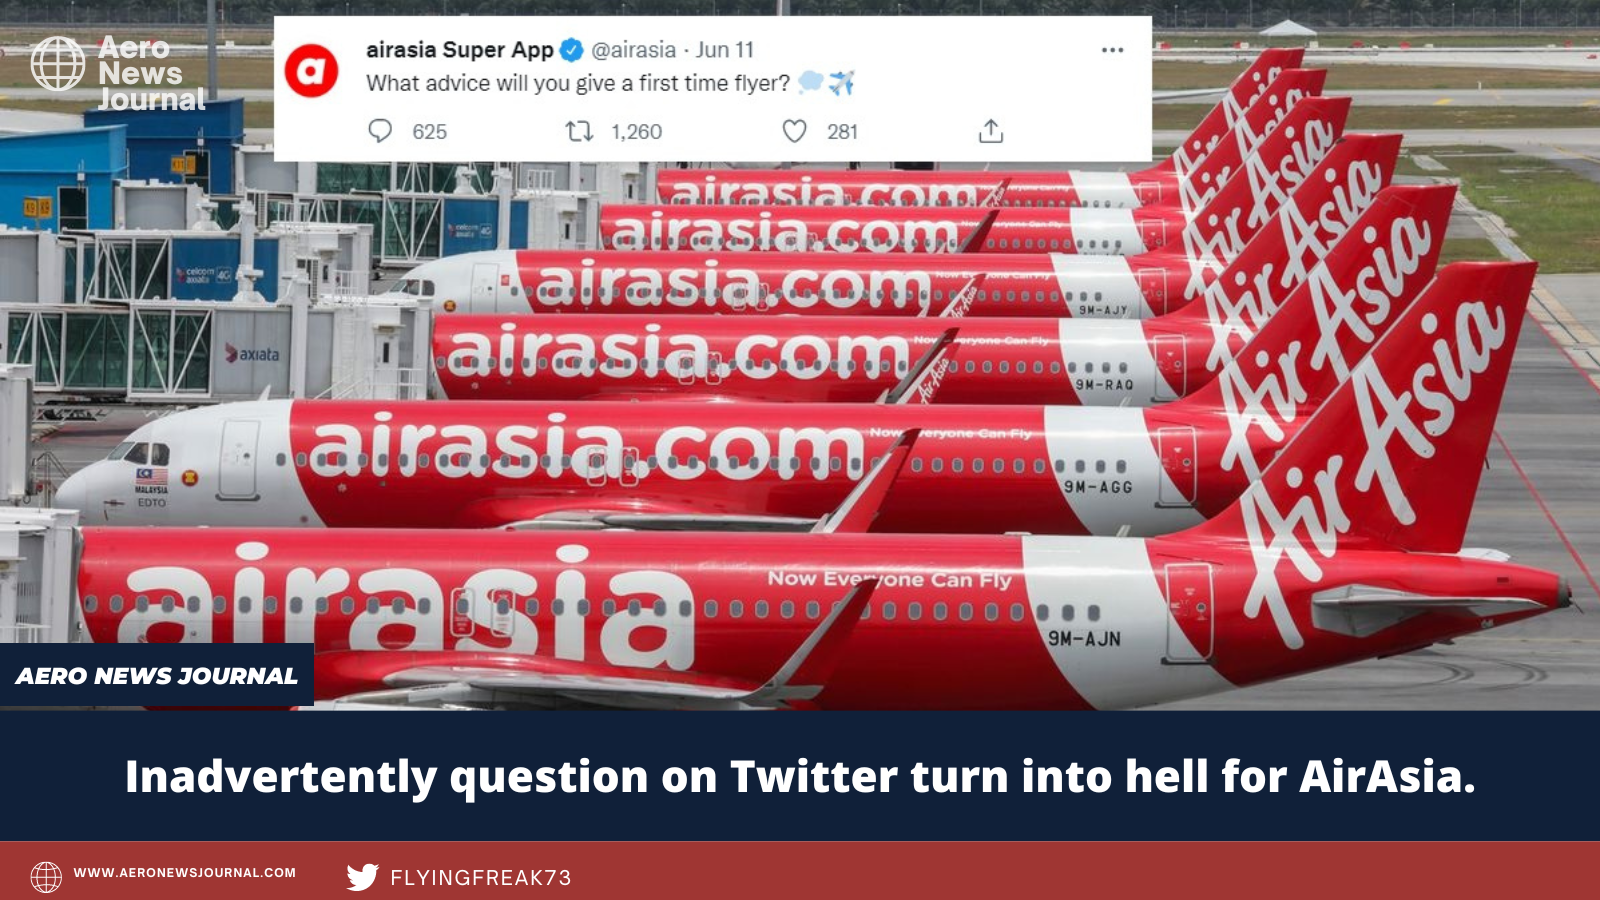
Task: Click the Aero News Journal globe logo
Action: [x=58, y=64]
